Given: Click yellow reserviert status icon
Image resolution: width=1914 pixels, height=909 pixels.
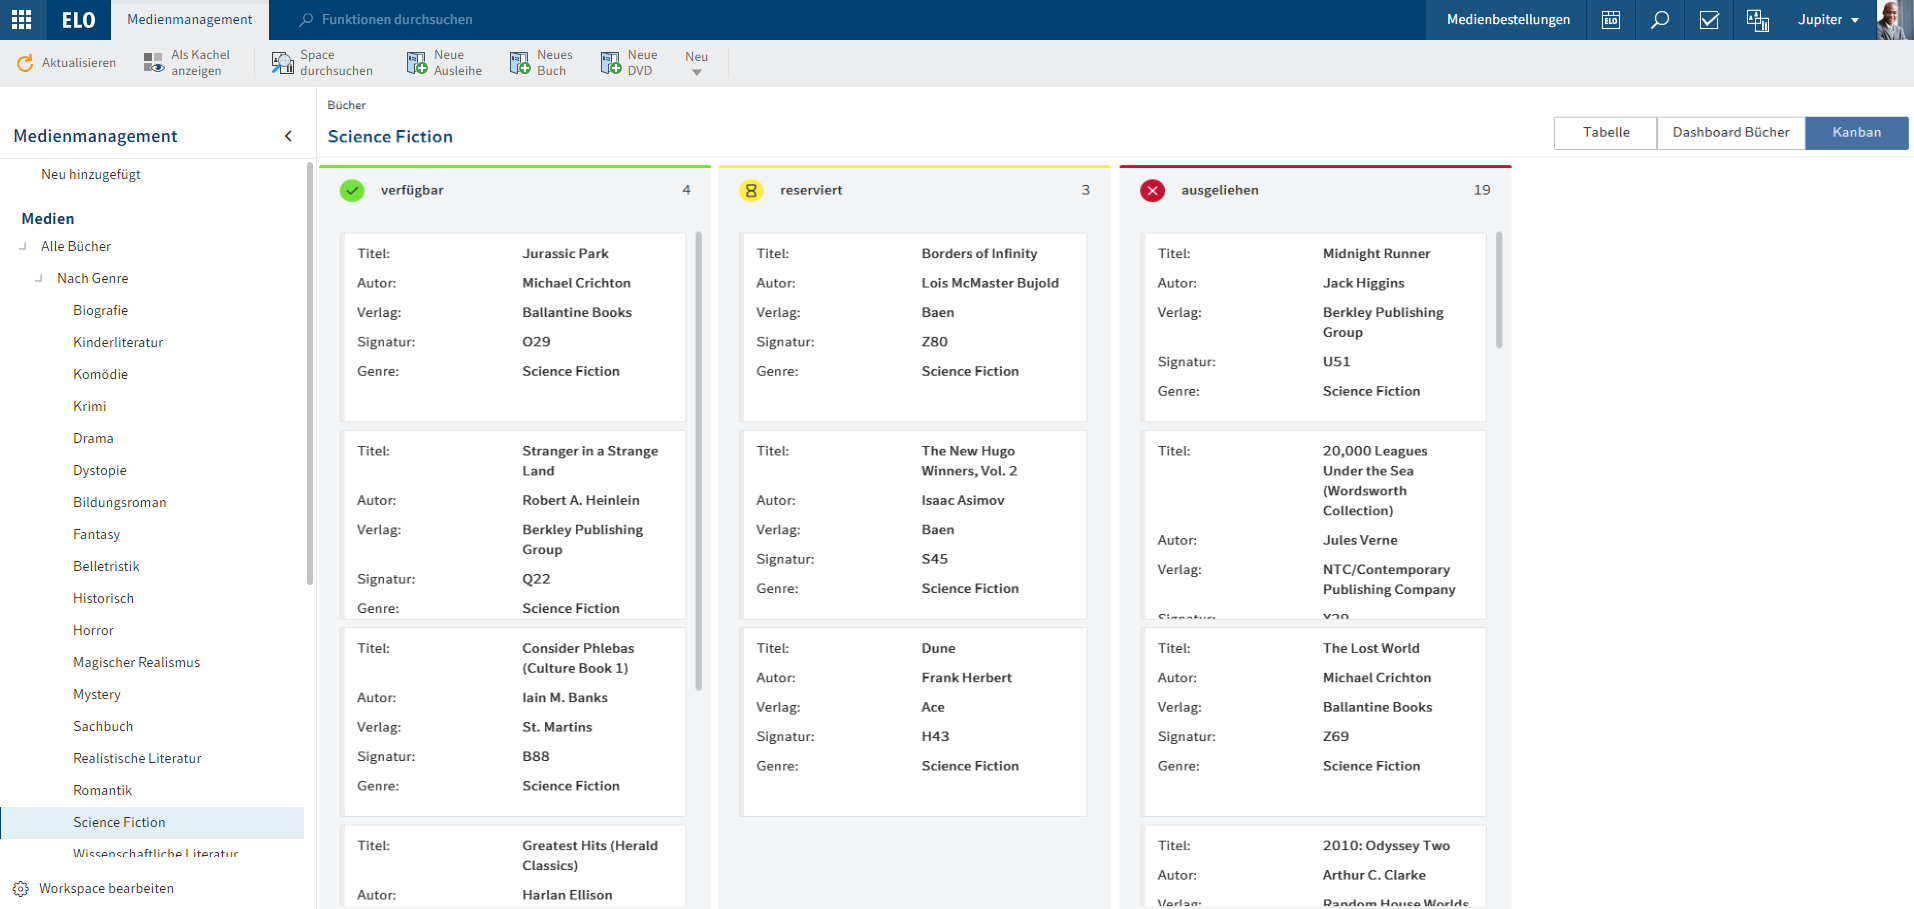Looking at the screenshot, I should (x=751, y=190).
